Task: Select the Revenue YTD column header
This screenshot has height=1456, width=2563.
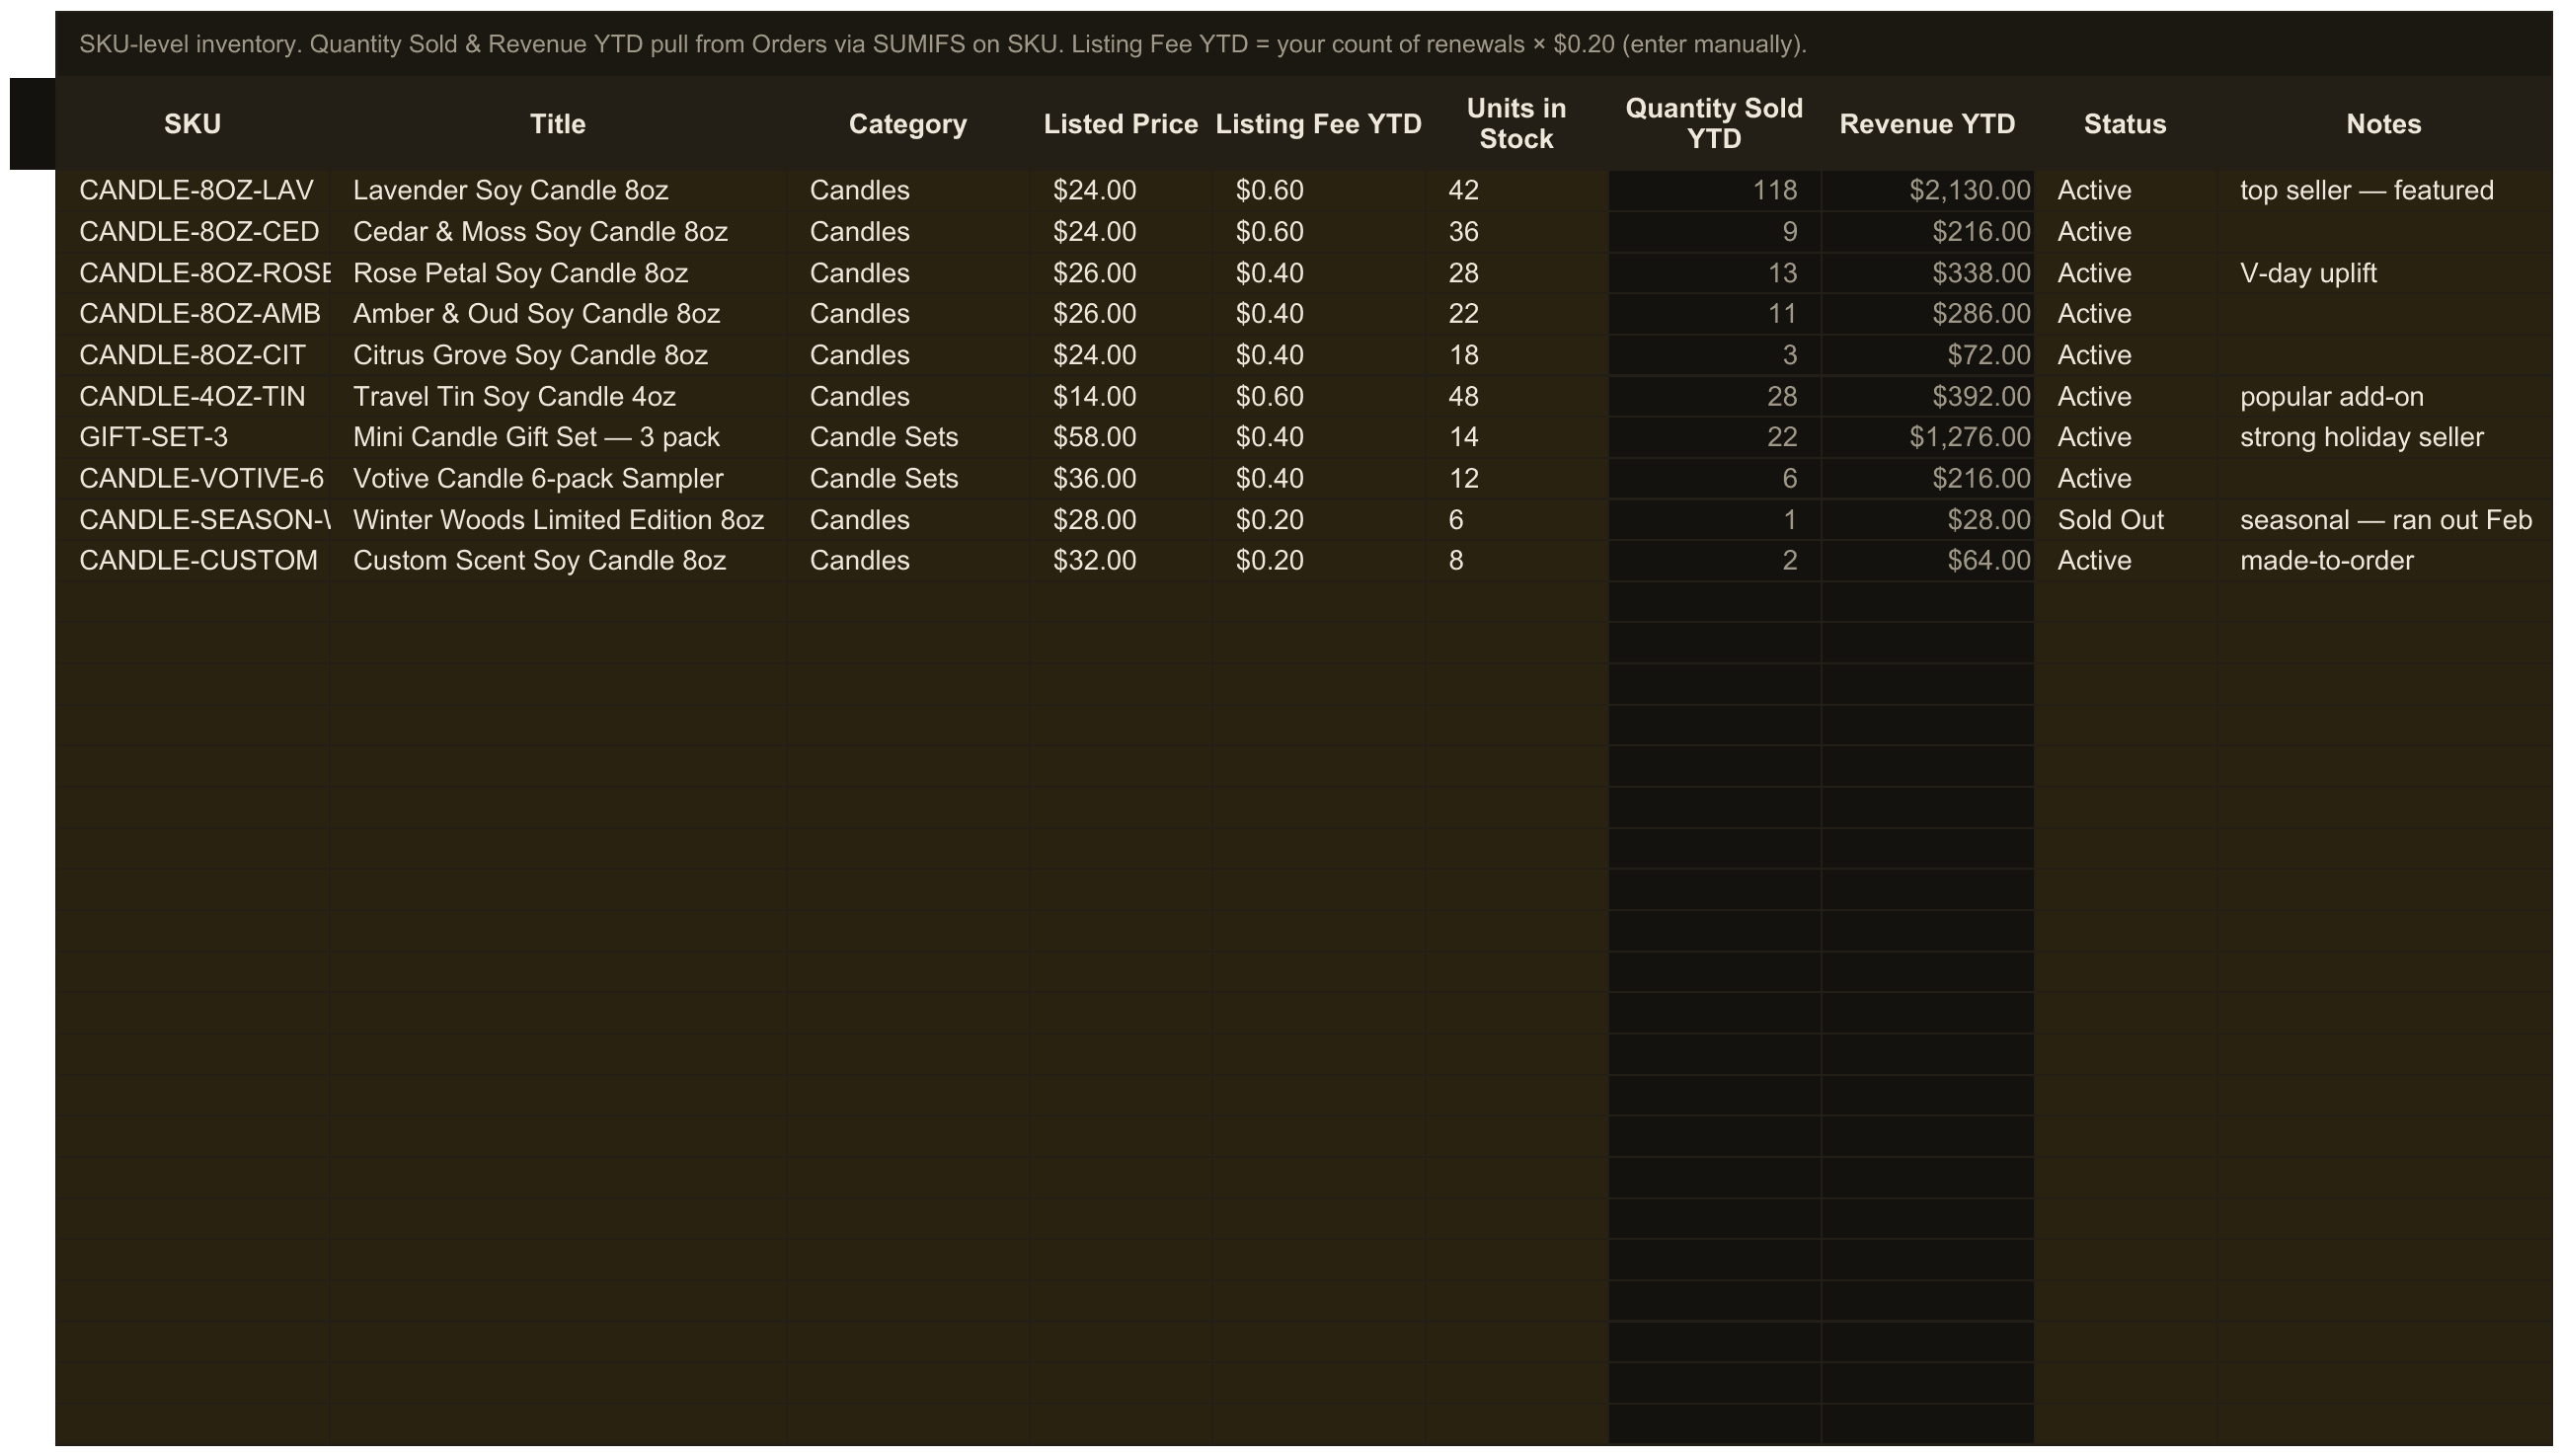Action: tap(1927, 124)
